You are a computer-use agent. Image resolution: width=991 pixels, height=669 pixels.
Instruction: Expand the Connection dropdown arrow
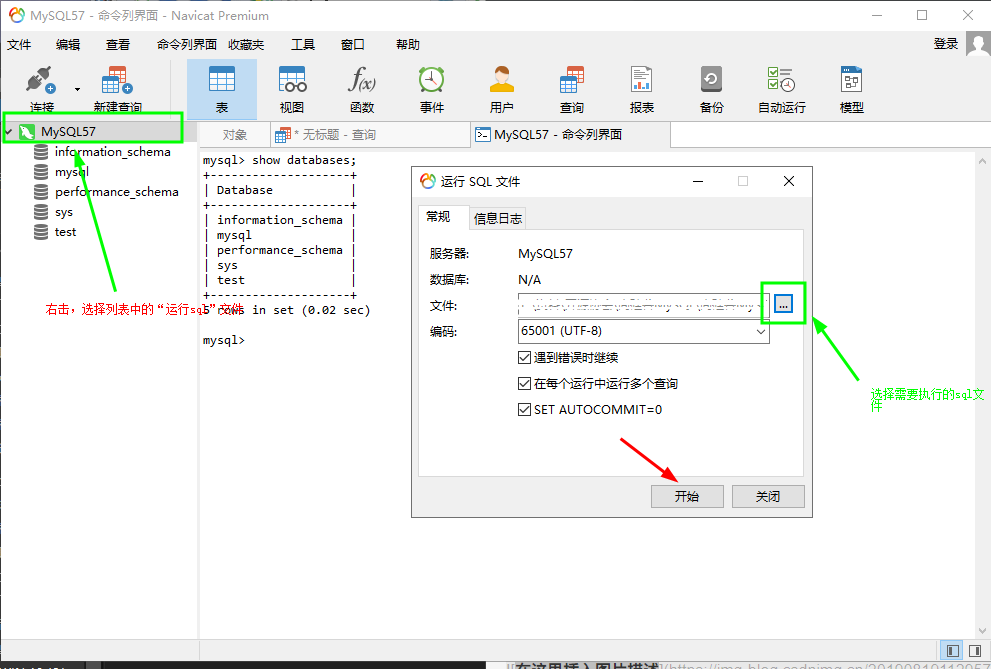(77, 89)
